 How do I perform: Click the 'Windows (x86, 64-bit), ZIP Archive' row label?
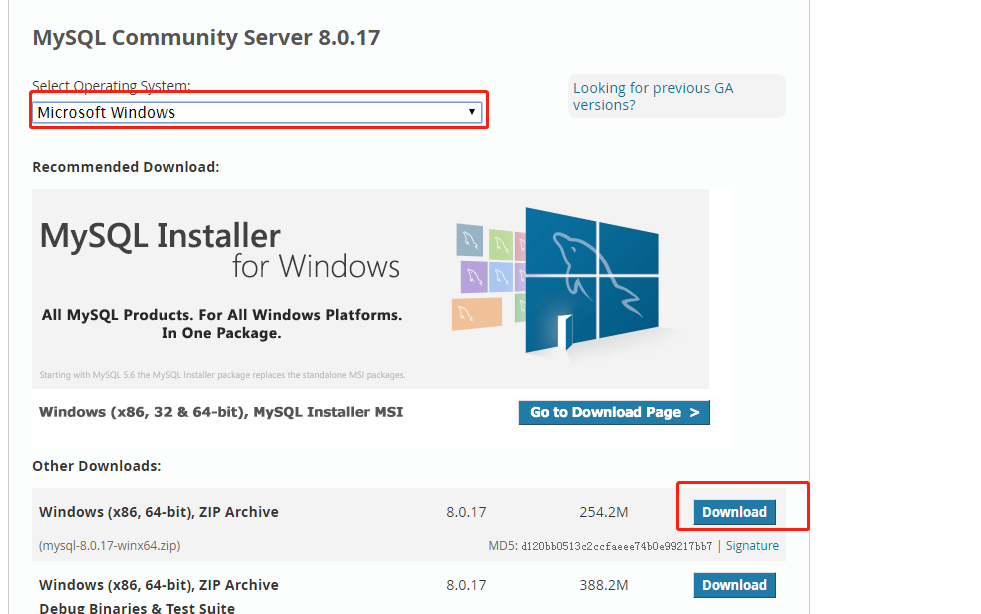pos(157,511)
